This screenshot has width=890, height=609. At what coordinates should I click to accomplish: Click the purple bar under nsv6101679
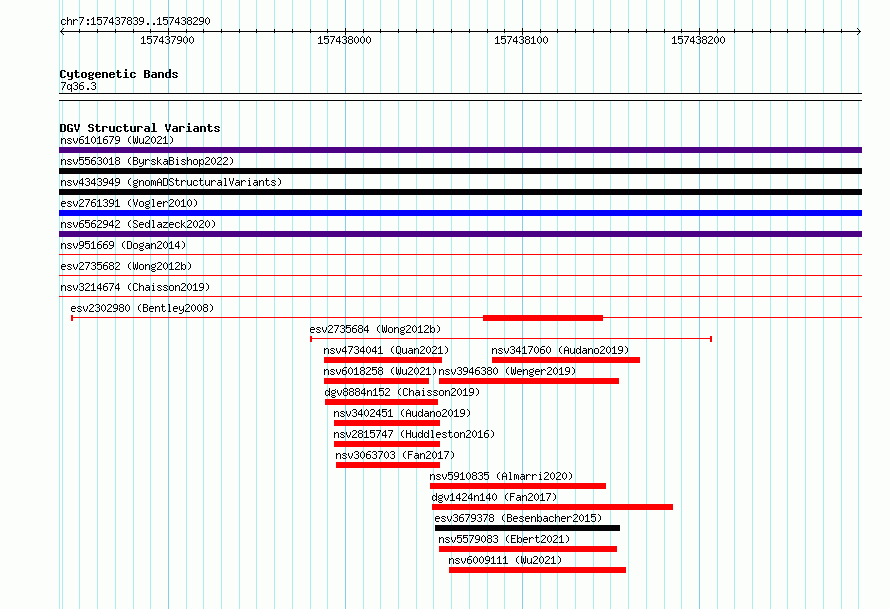(460, 150)
